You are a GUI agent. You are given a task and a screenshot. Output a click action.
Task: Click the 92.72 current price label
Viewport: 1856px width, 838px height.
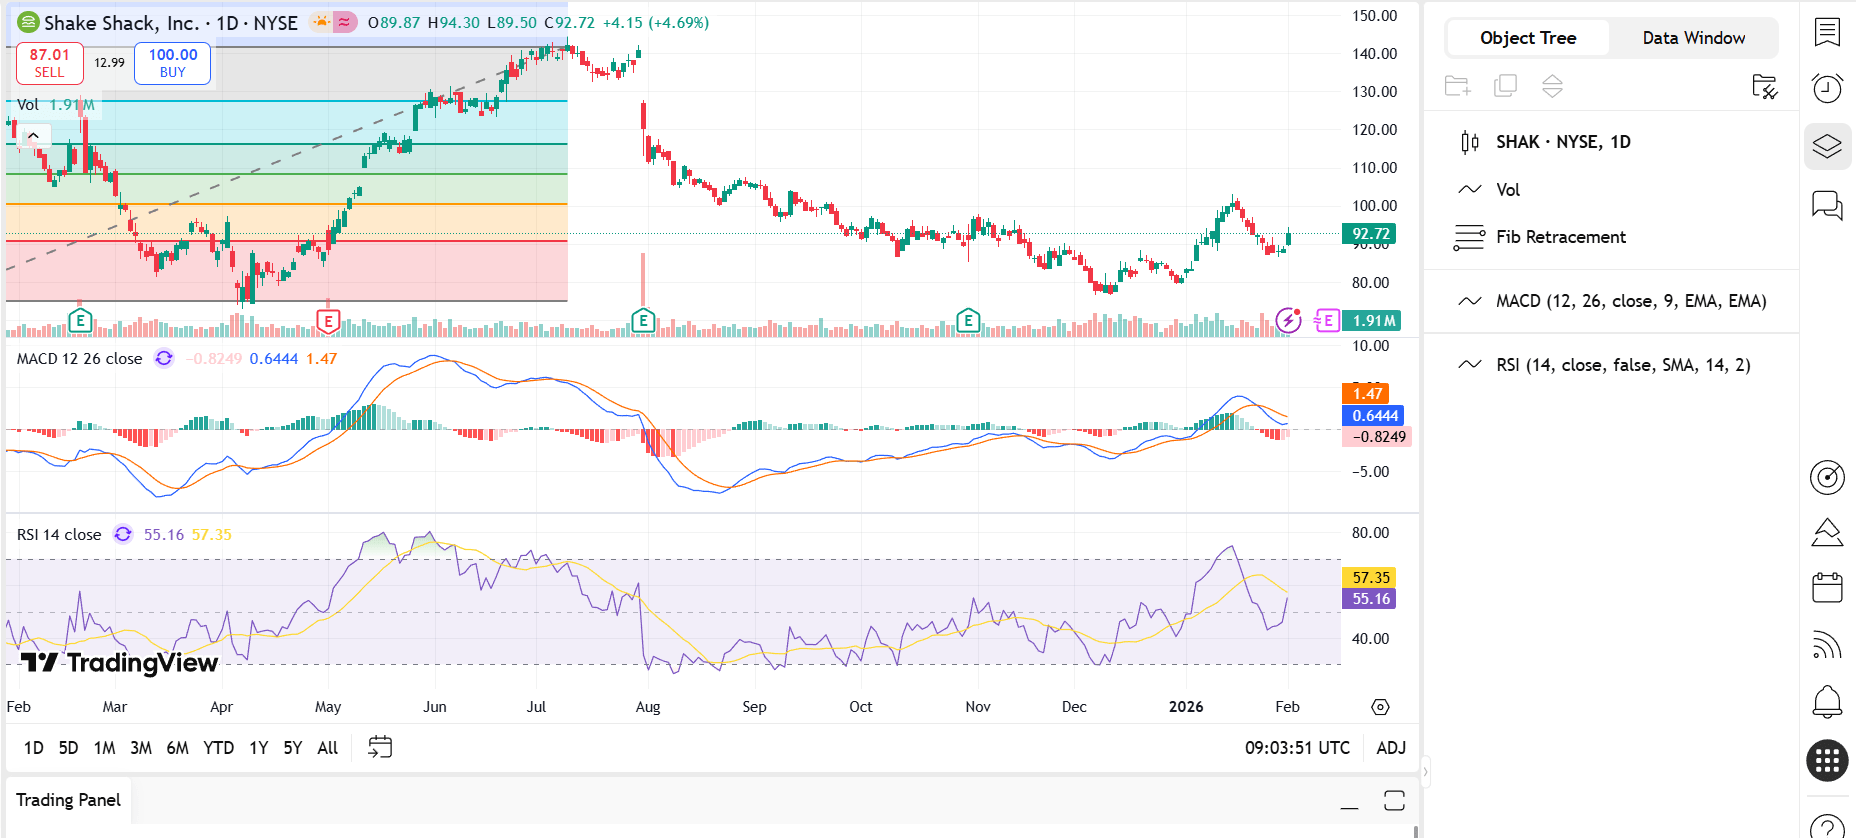tap(1371, 234)
